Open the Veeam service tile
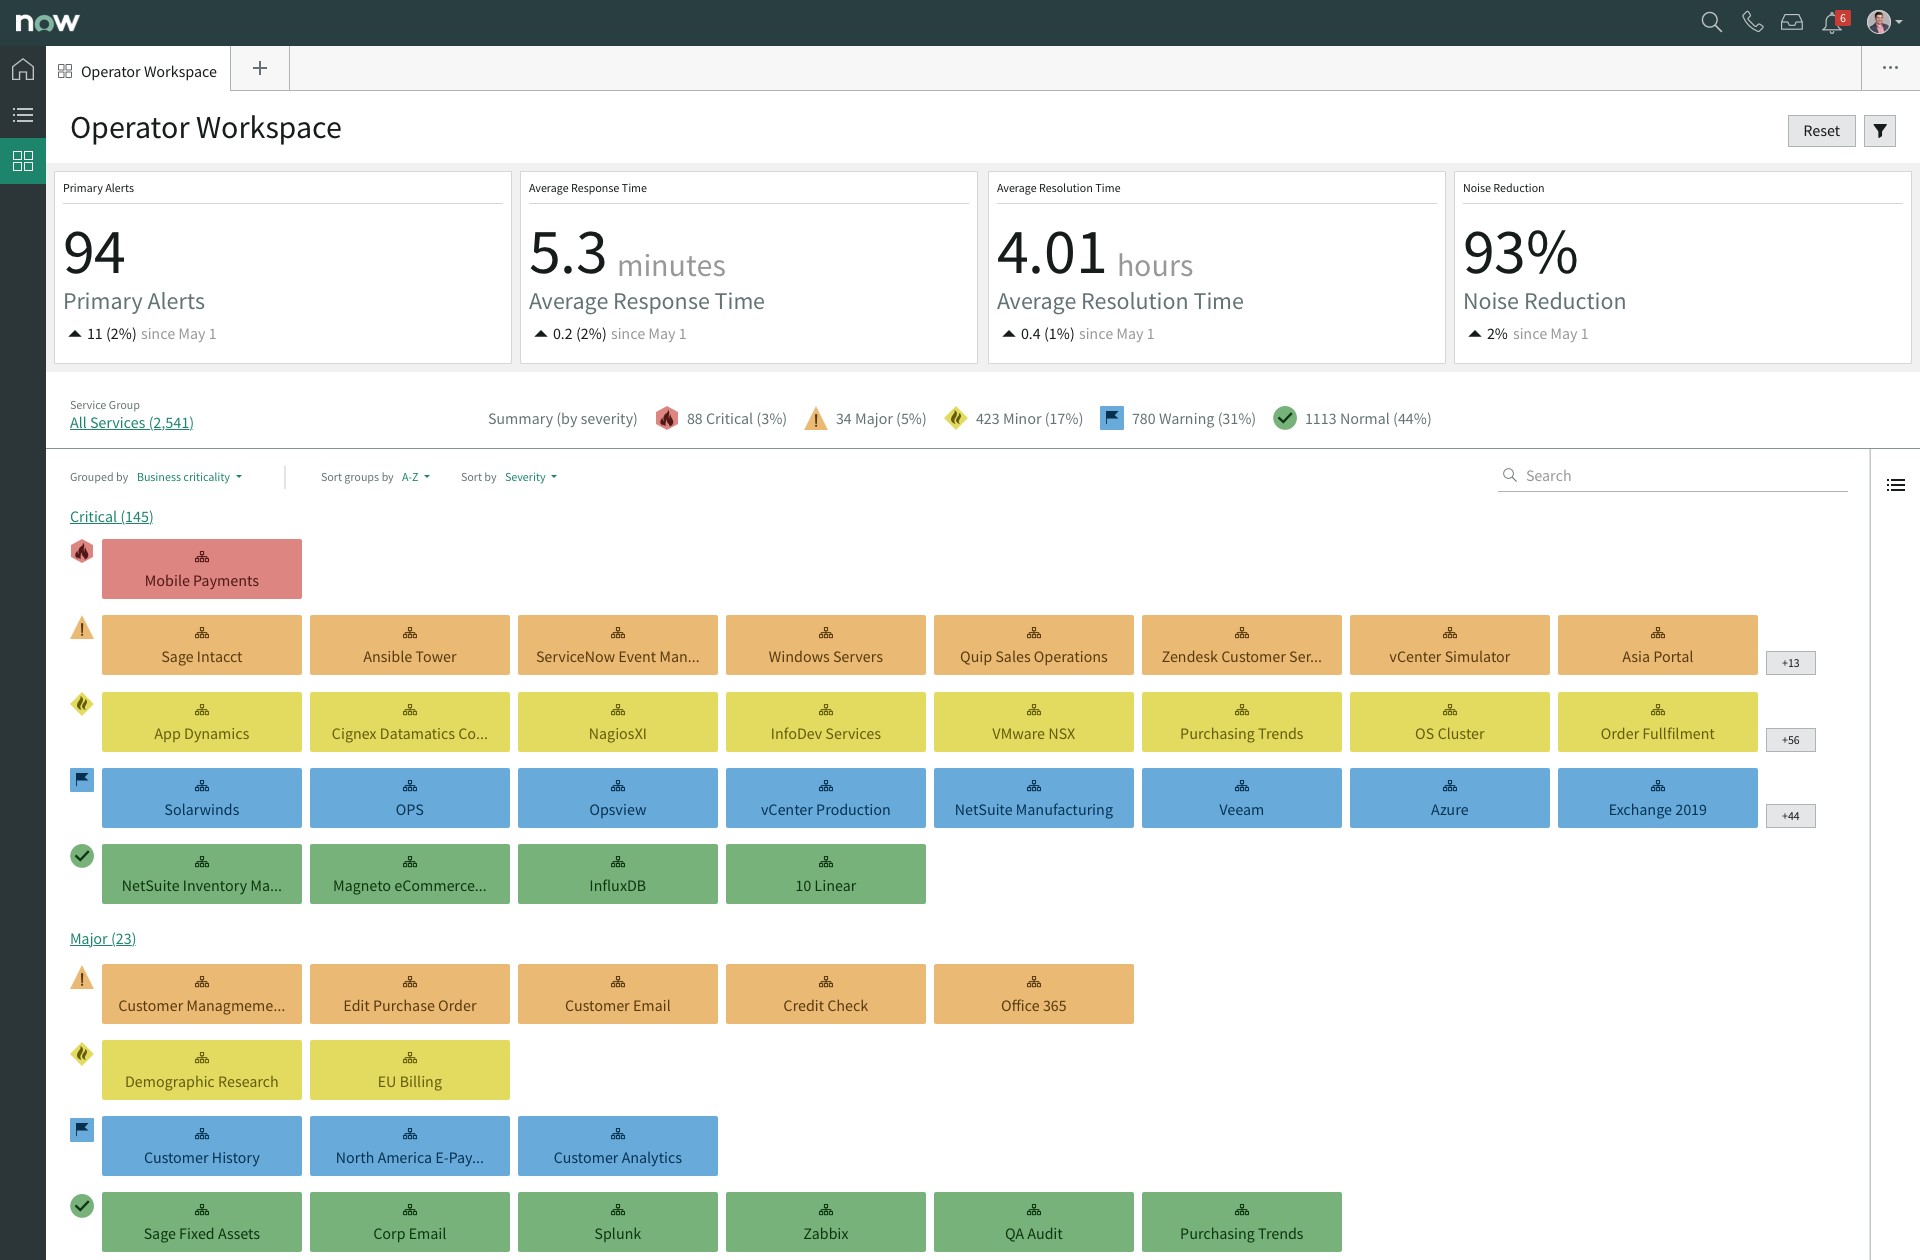The height and width of the screenshot is (1260, 1920). pos(1242,798)
